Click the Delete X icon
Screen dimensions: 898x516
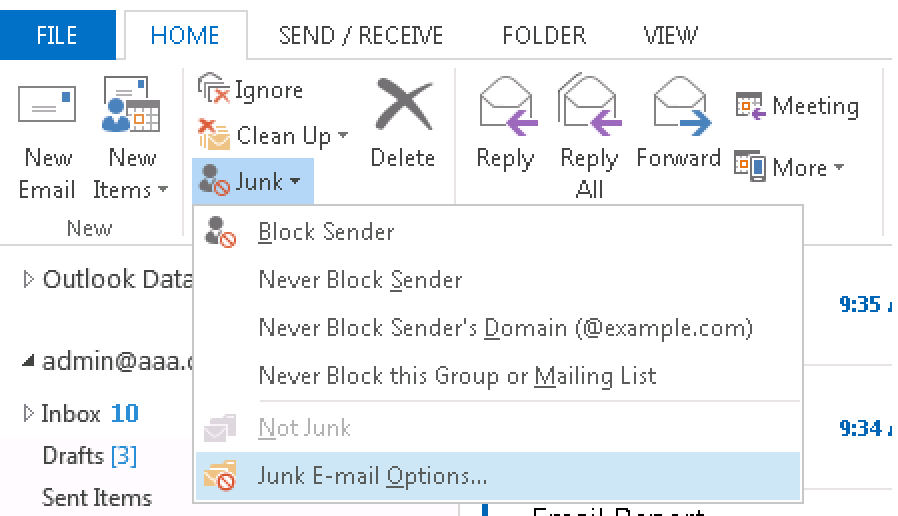coord(404,104)
